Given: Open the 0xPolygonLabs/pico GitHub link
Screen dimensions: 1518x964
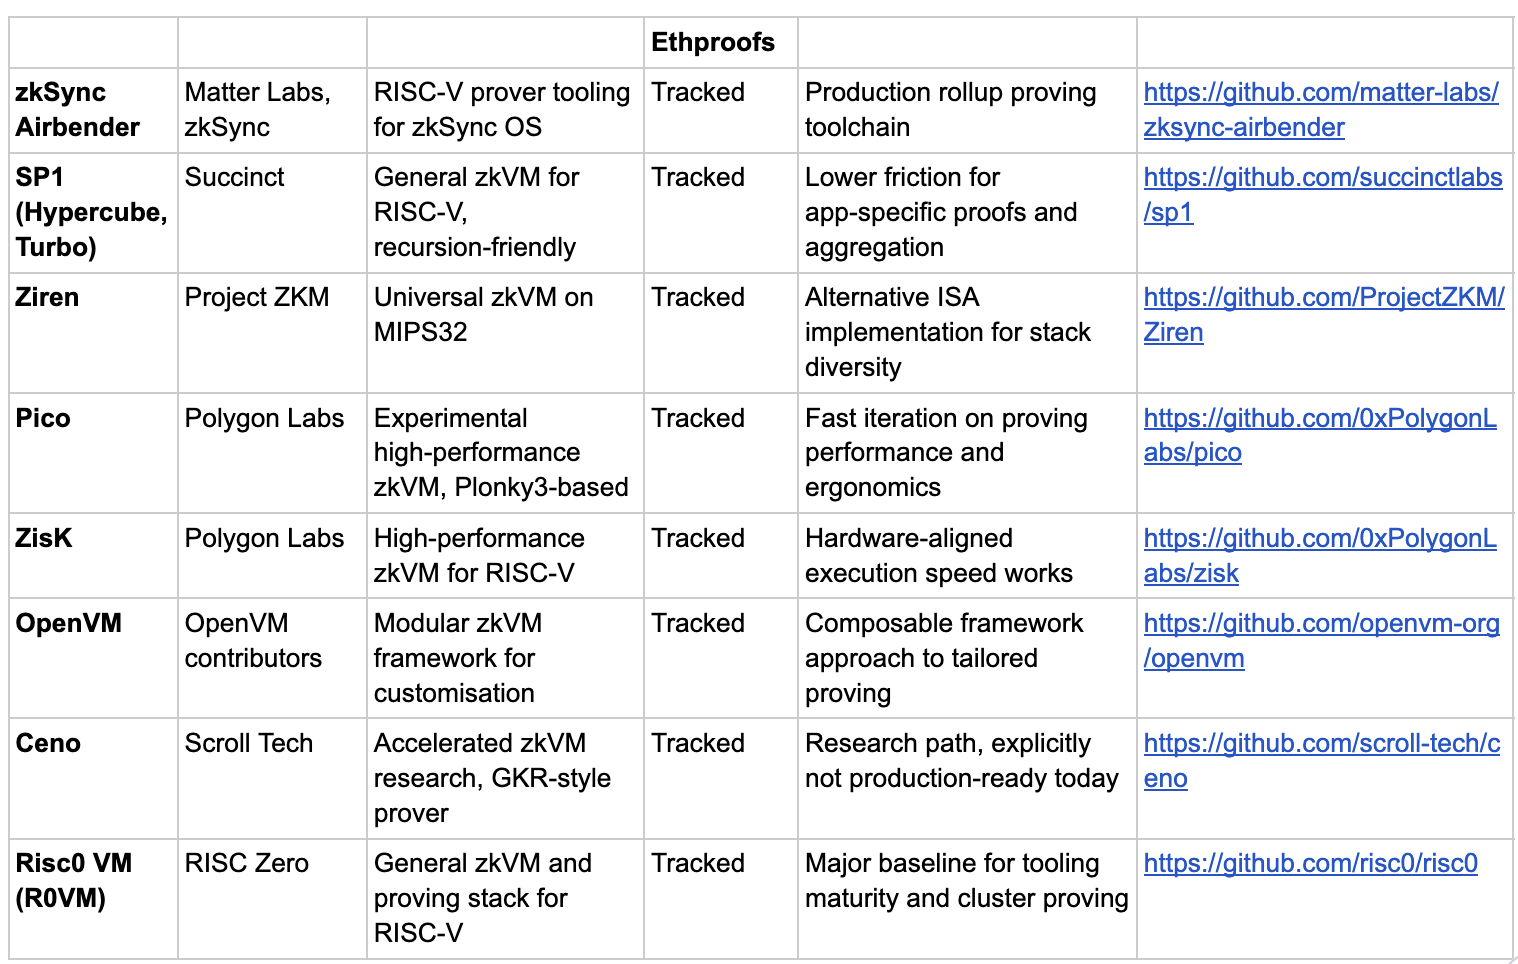Looking at the screenshot, I should (1319, 435).
